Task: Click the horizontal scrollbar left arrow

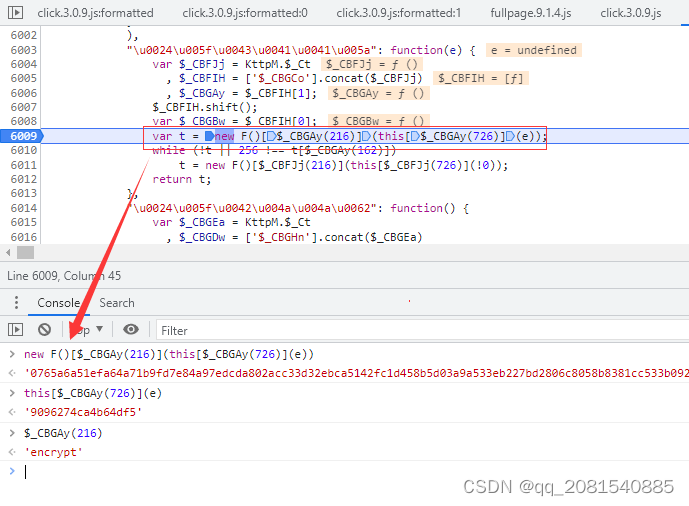Action: [x=8, y=253]
